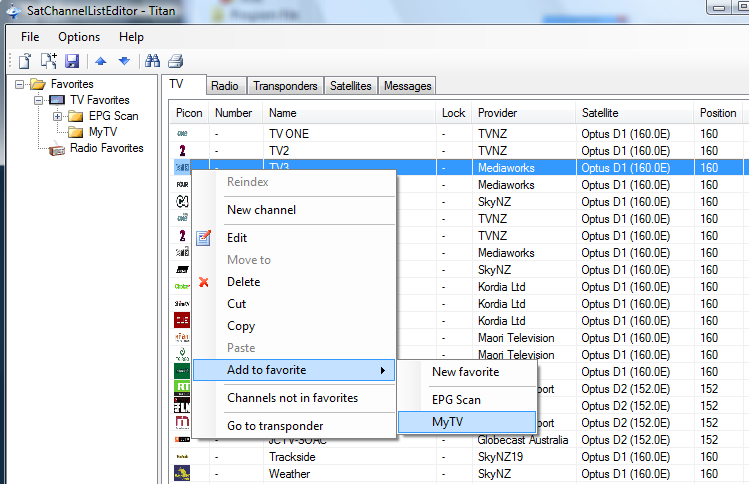Click the new file toolbar icon
This screenshot has height=484, width=749.
click(x=25, y=61)
